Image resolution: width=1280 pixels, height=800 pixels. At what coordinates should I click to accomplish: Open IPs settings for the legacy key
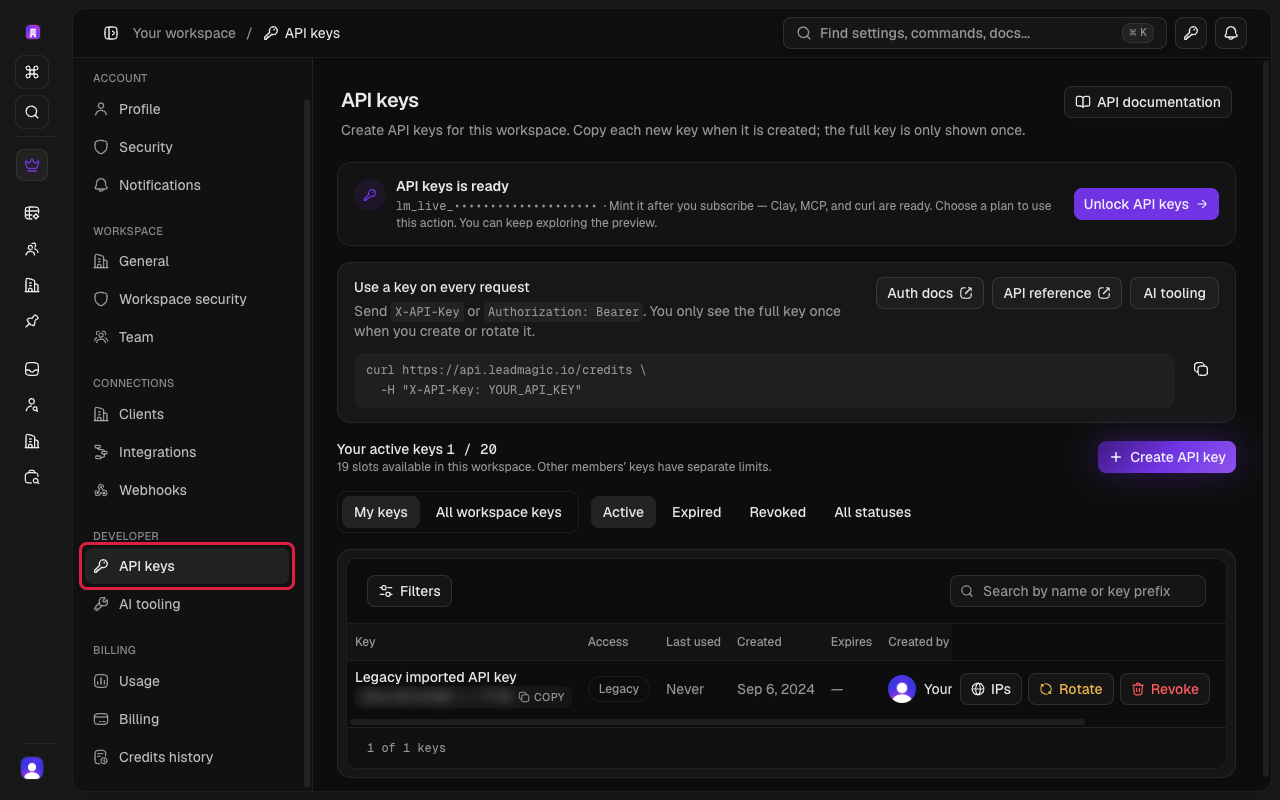[x=991, y=689]
